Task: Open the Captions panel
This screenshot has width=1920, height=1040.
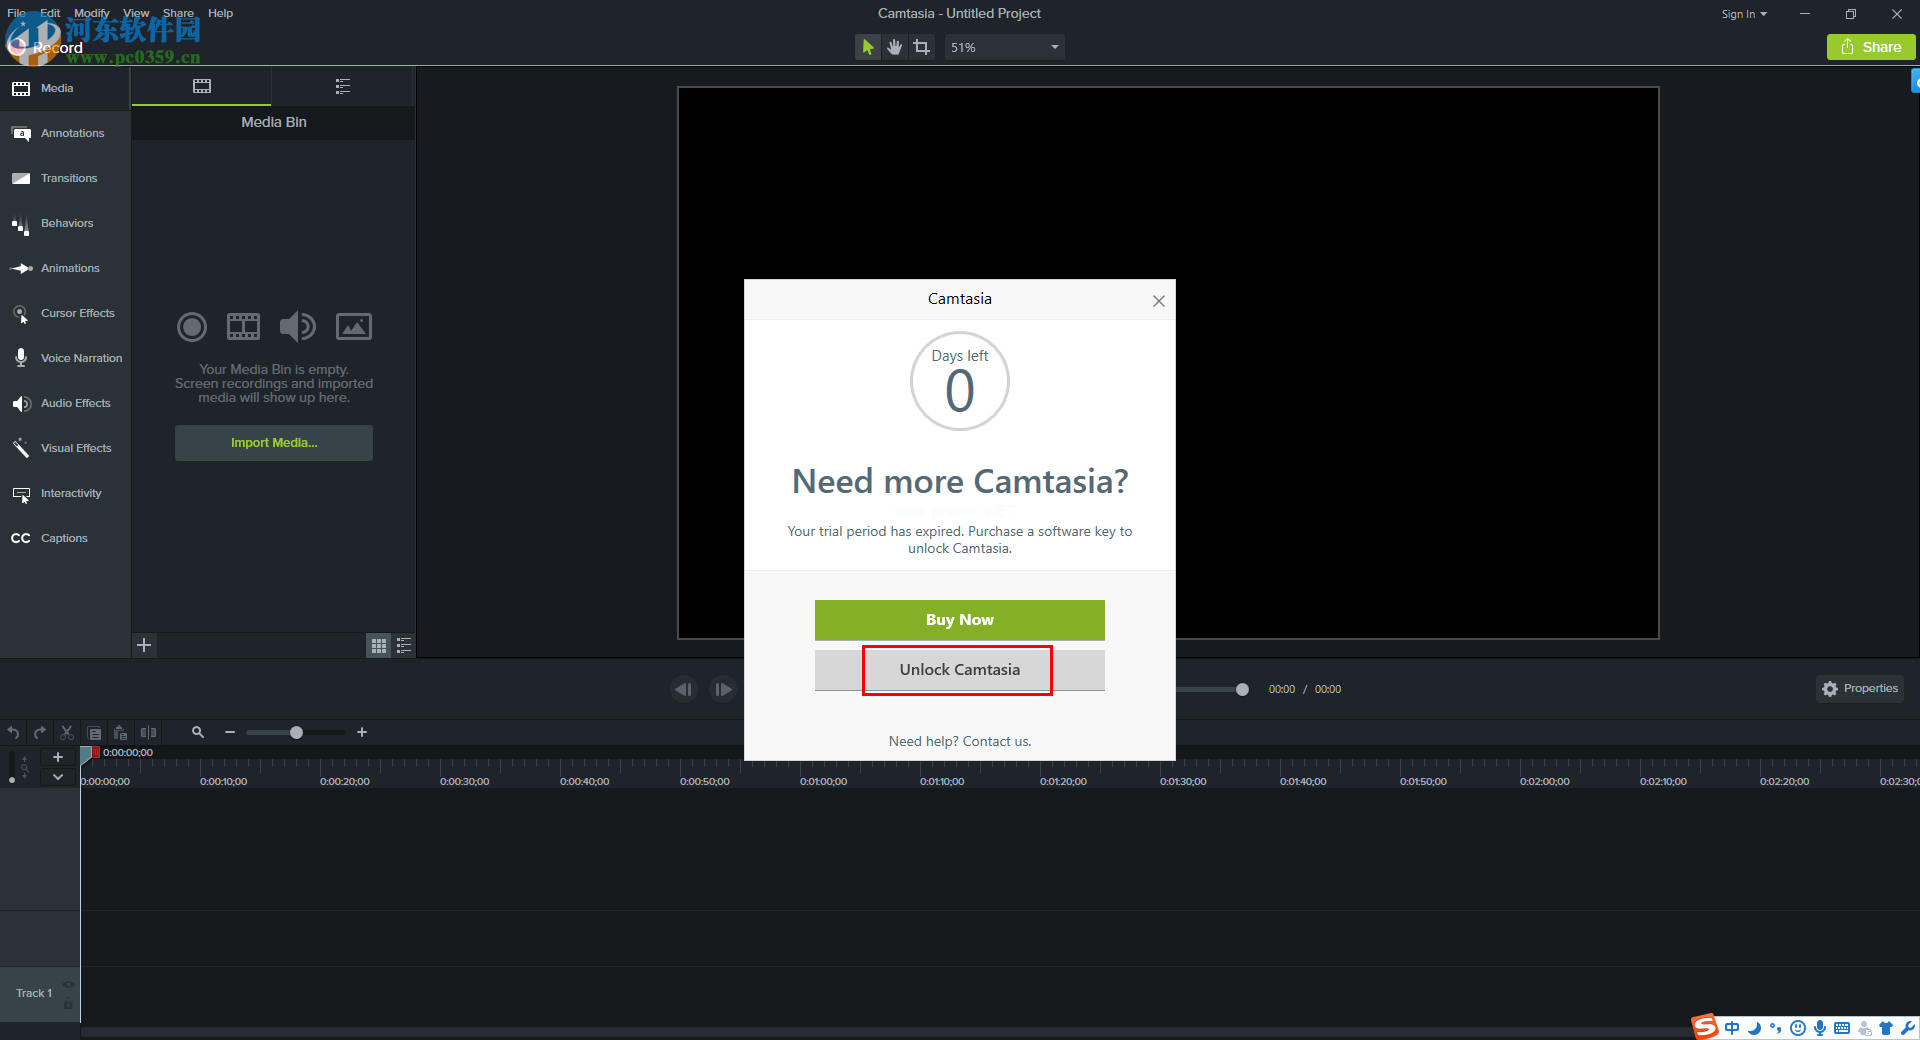Action: 65,538
